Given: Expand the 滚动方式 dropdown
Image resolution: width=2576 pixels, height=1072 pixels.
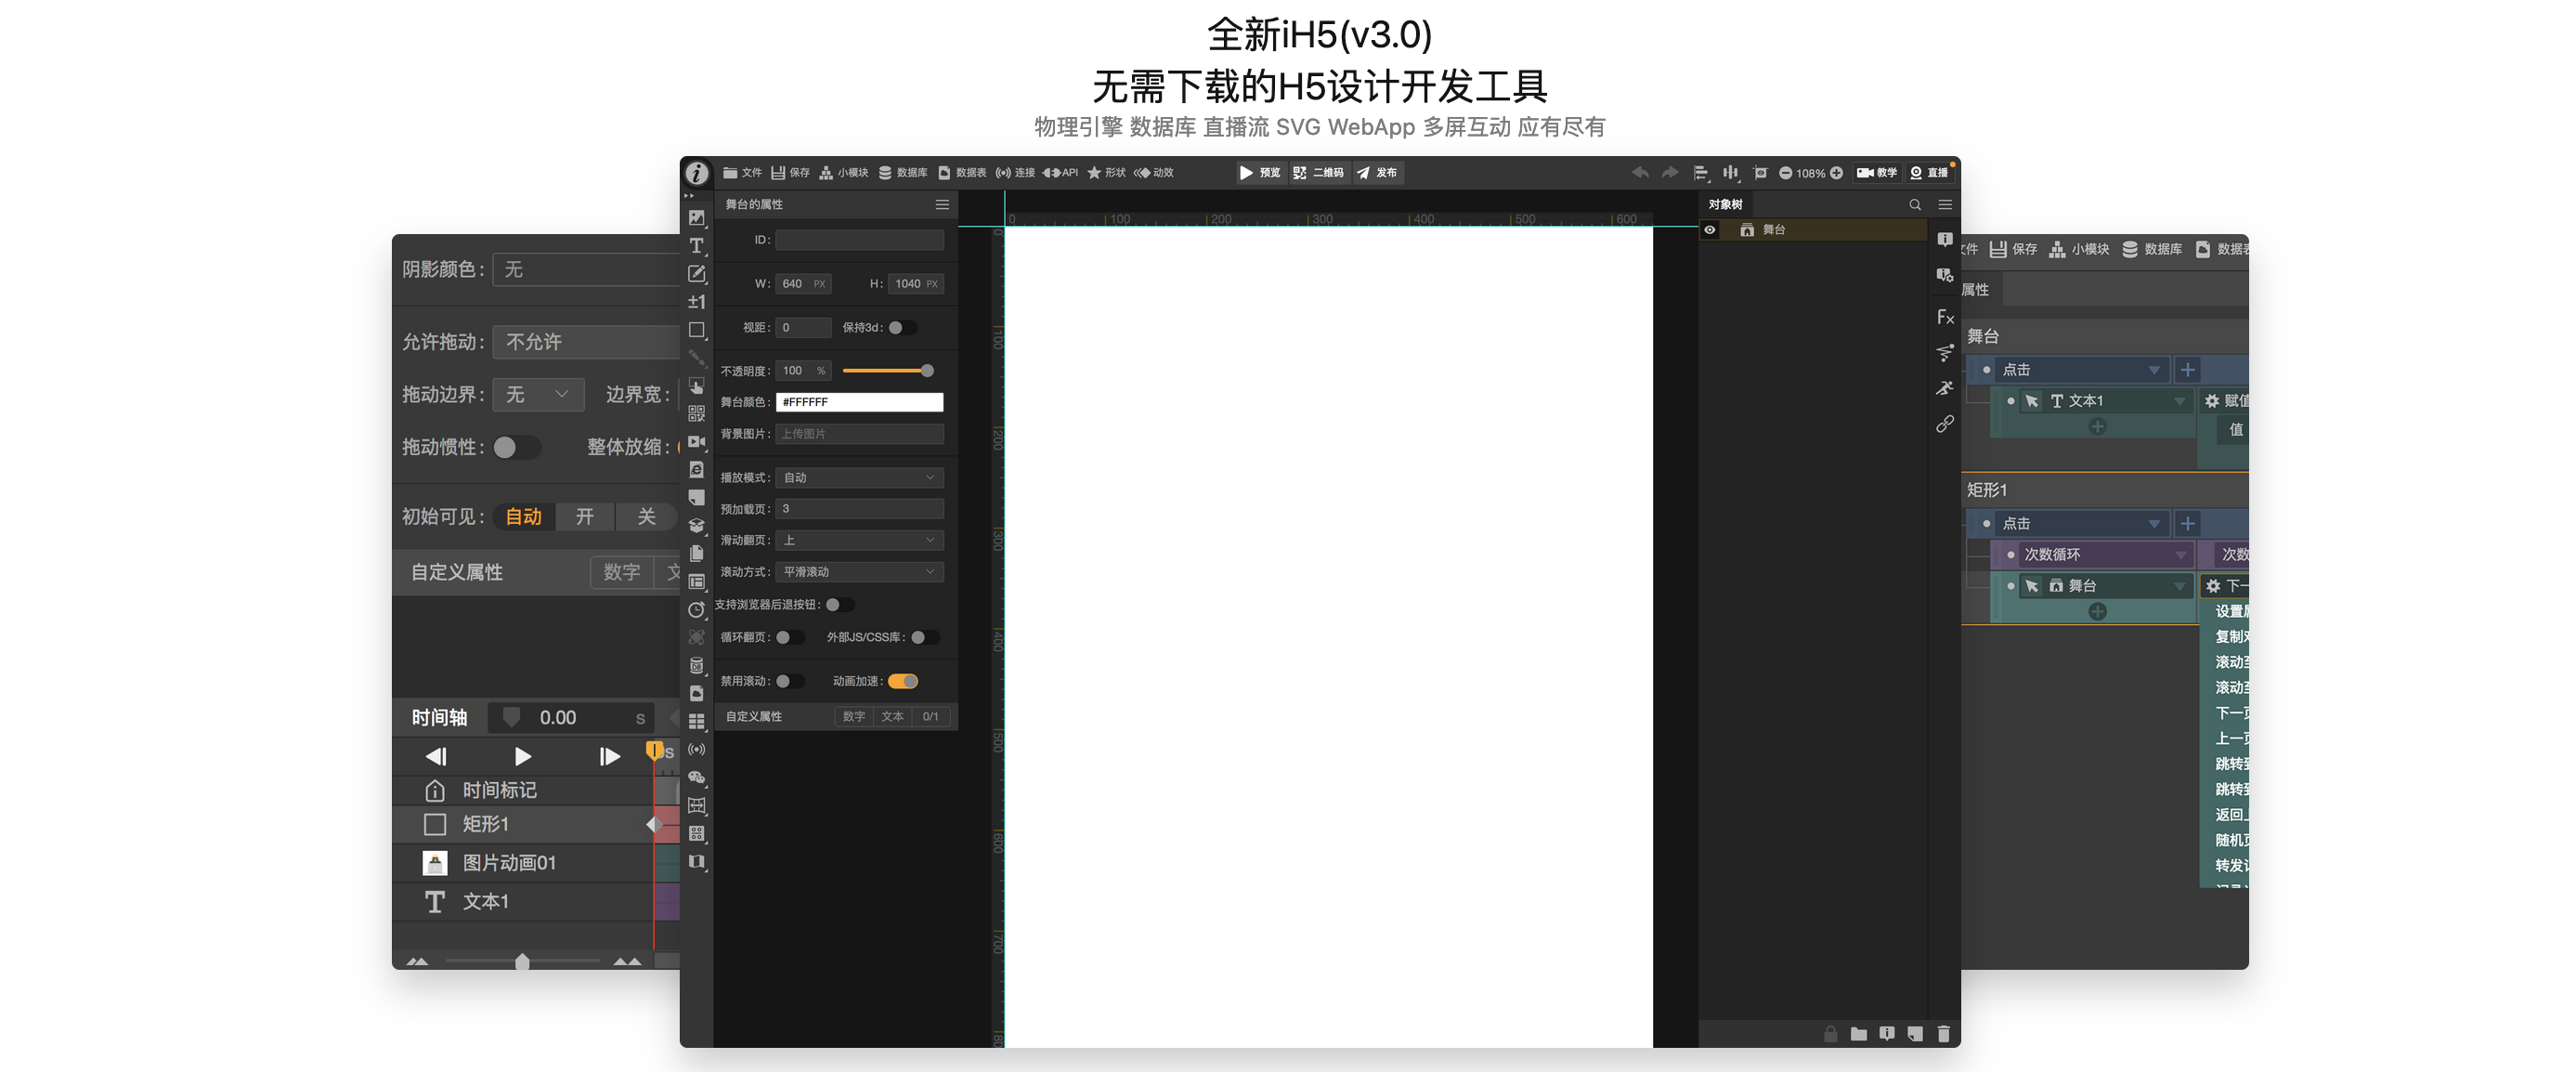Looking at the screenshot, I should [x=860, y=571].
